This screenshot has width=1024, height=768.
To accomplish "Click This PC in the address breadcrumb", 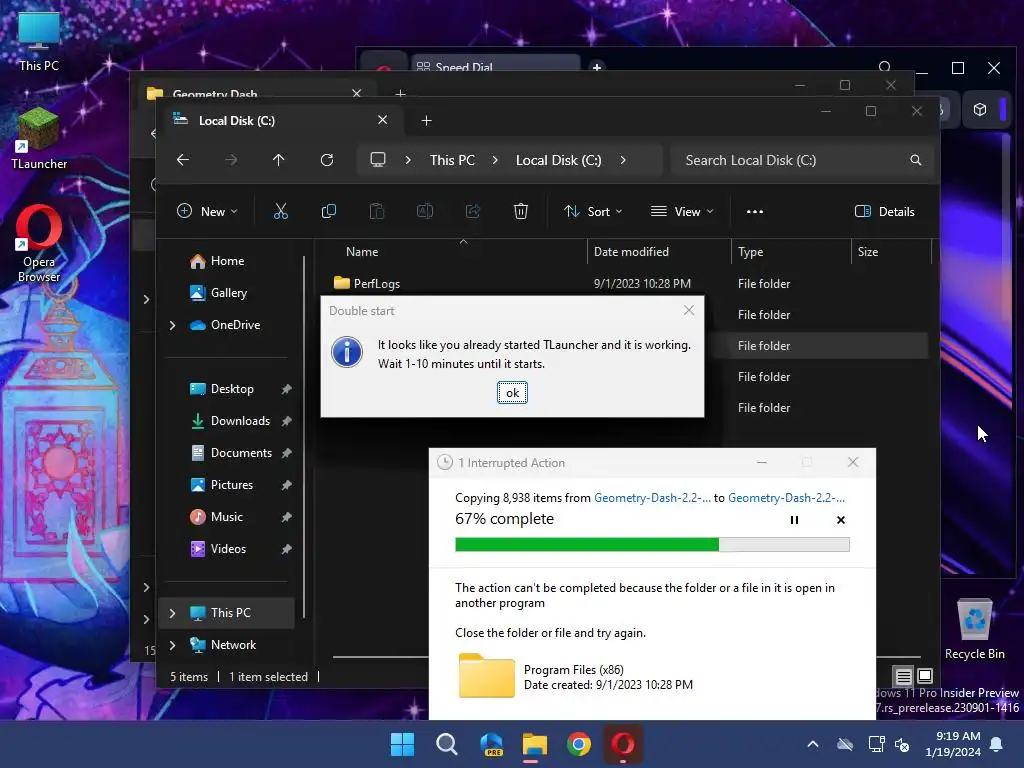I will click(x=452, y=160).
